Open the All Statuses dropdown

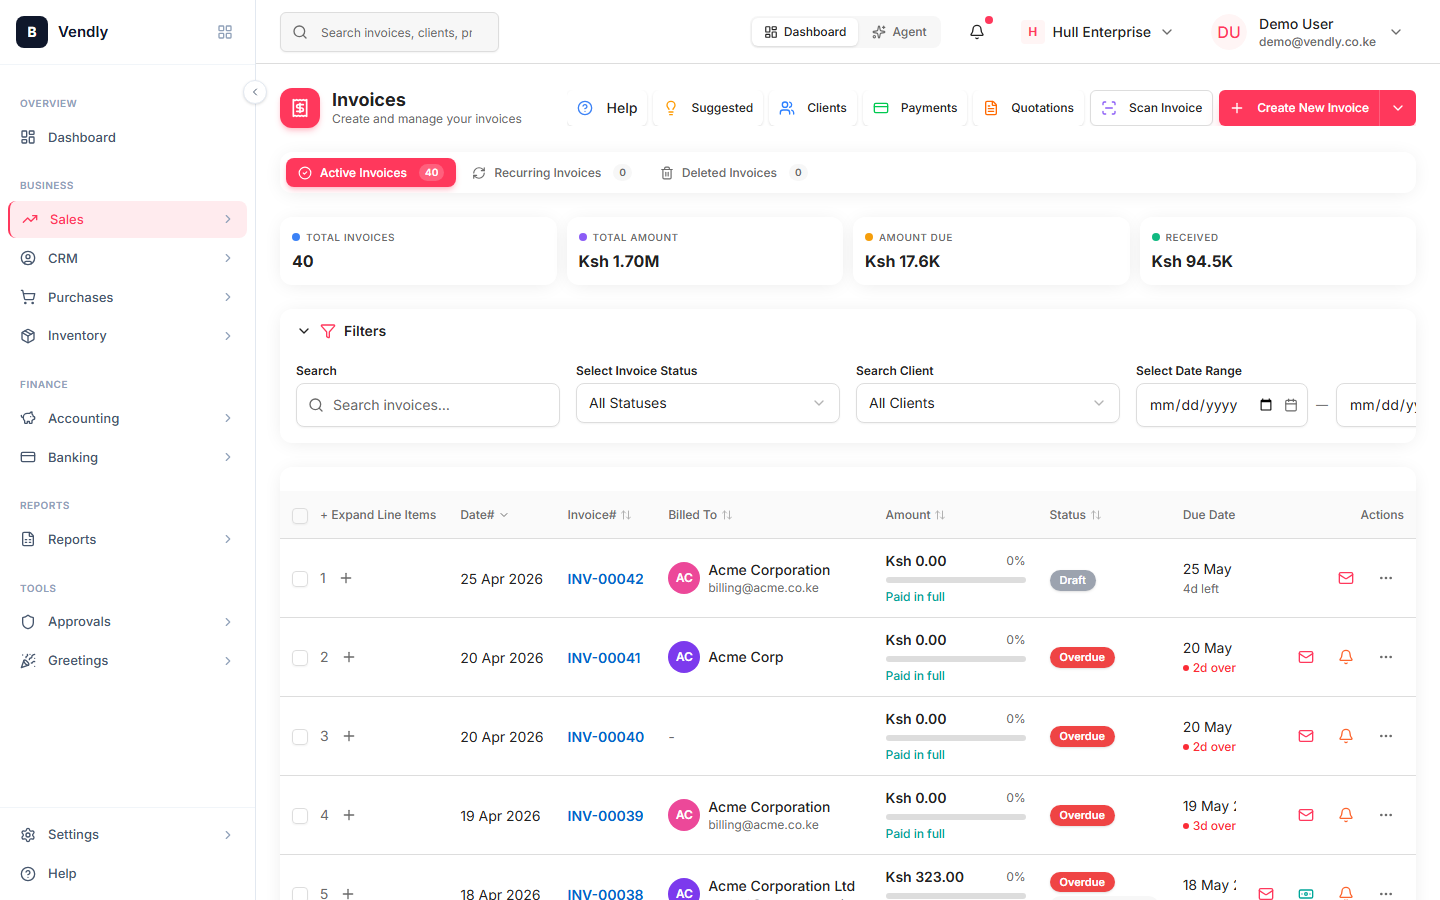(708, 403)
